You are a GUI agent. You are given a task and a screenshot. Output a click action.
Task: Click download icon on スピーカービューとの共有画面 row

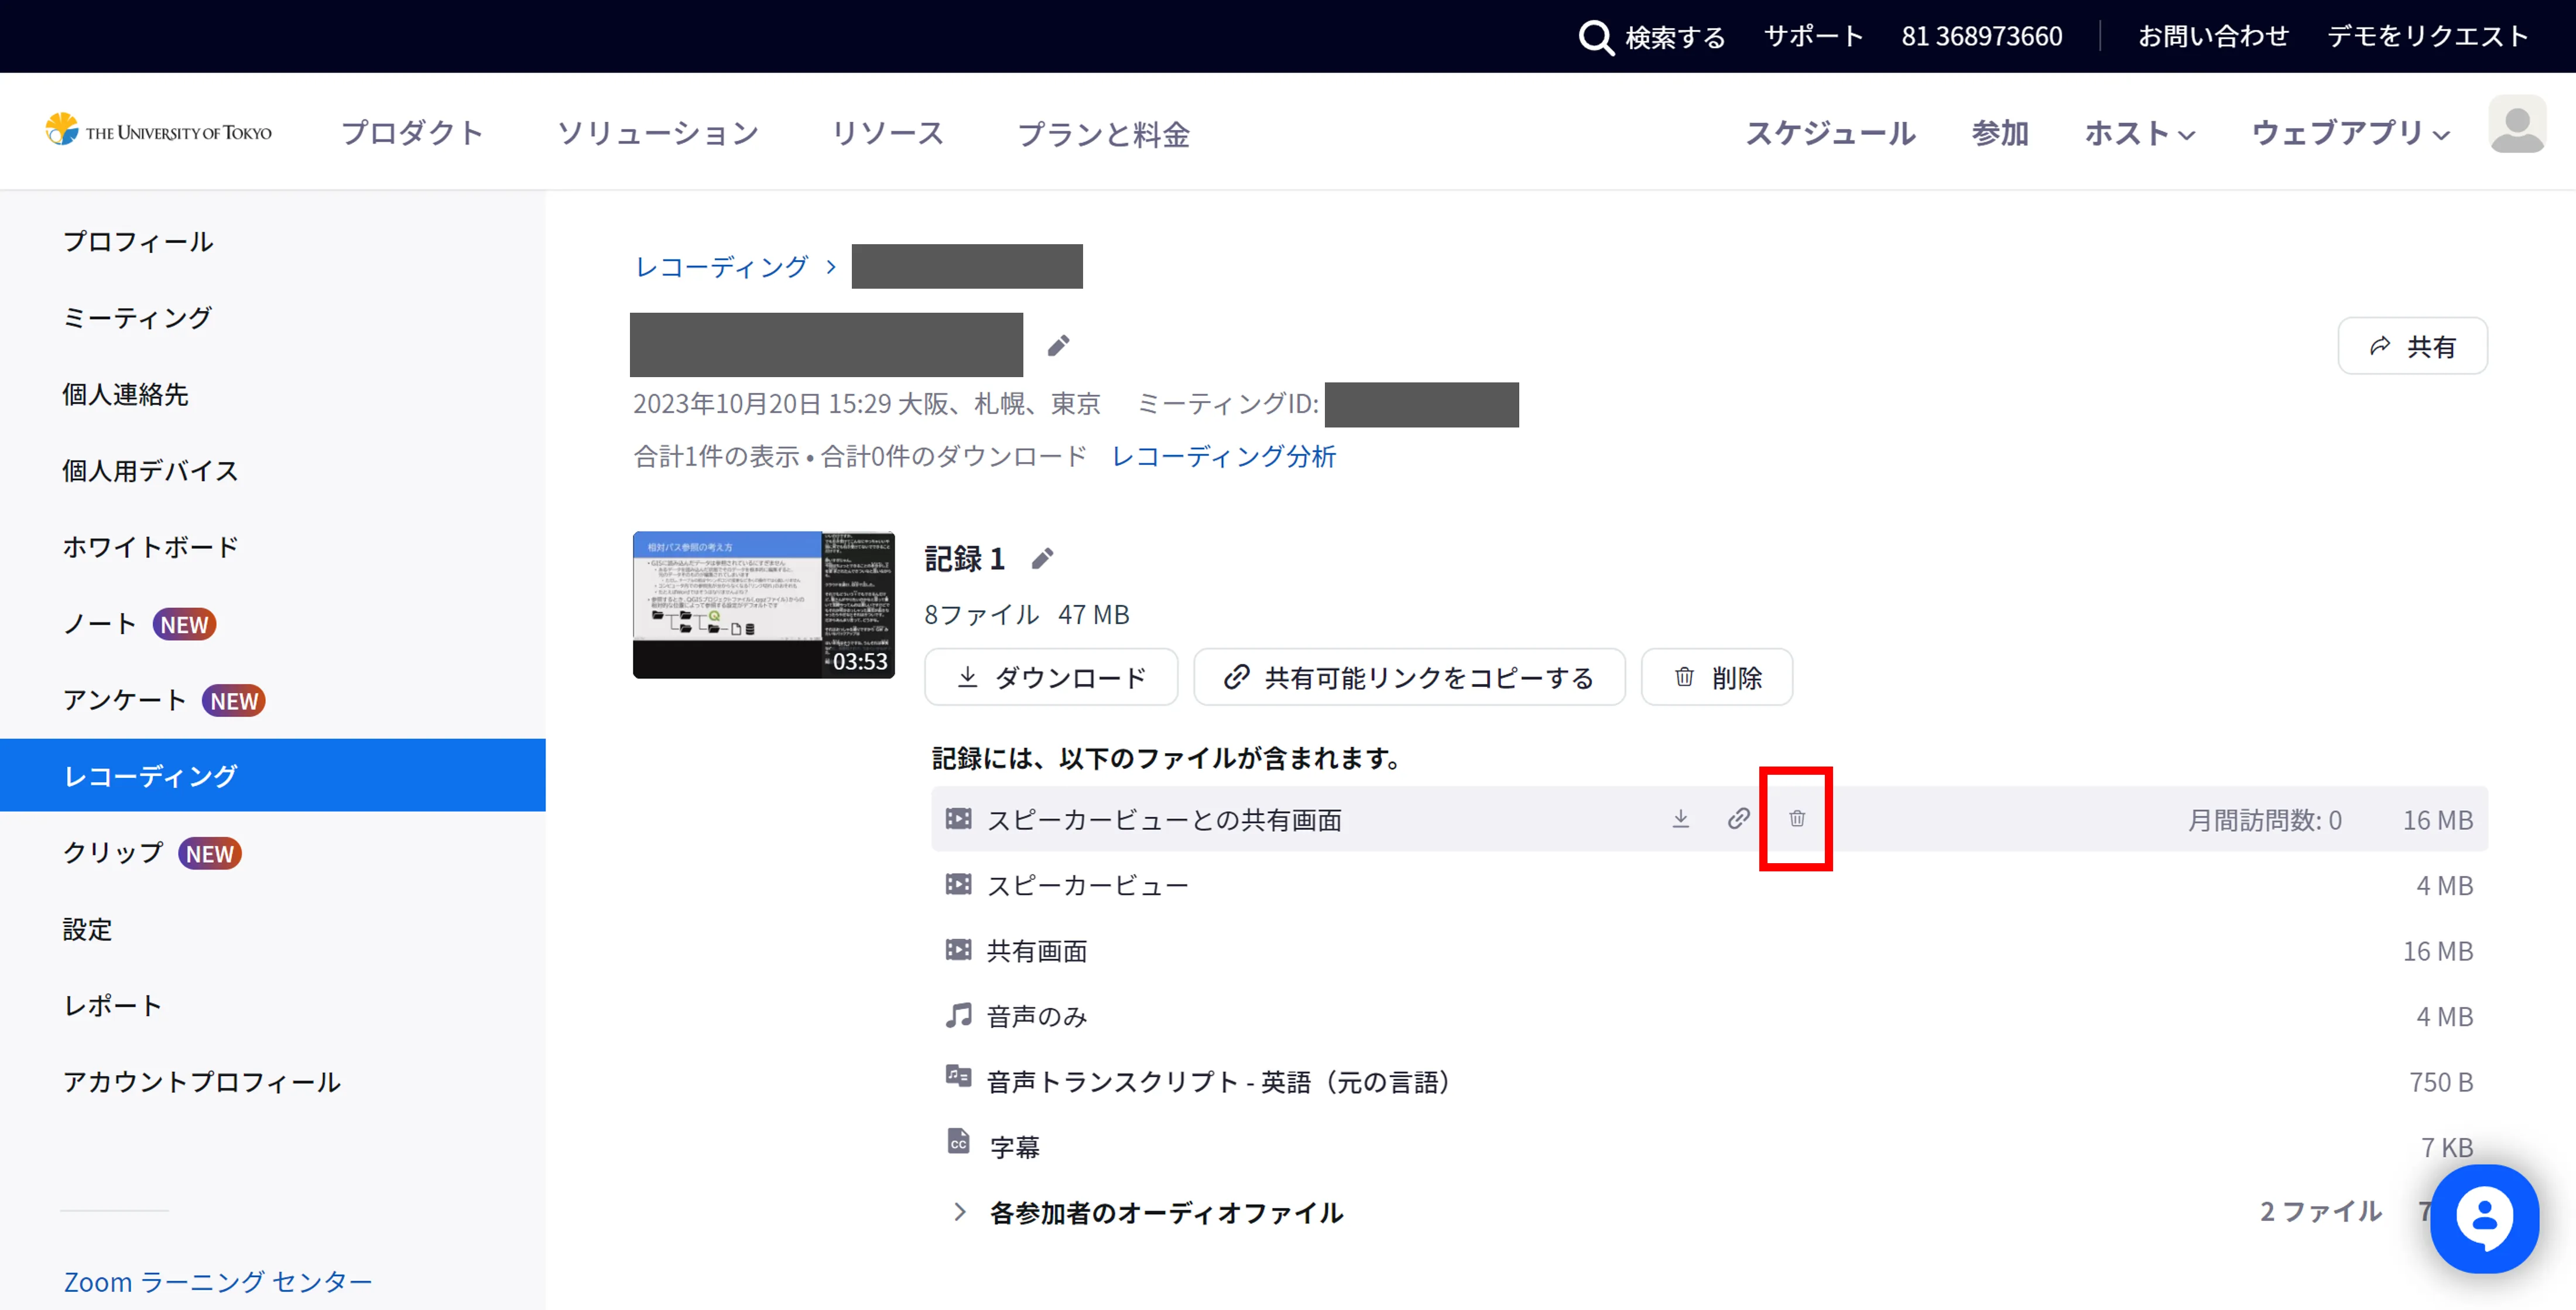(x=1680, y=819)
